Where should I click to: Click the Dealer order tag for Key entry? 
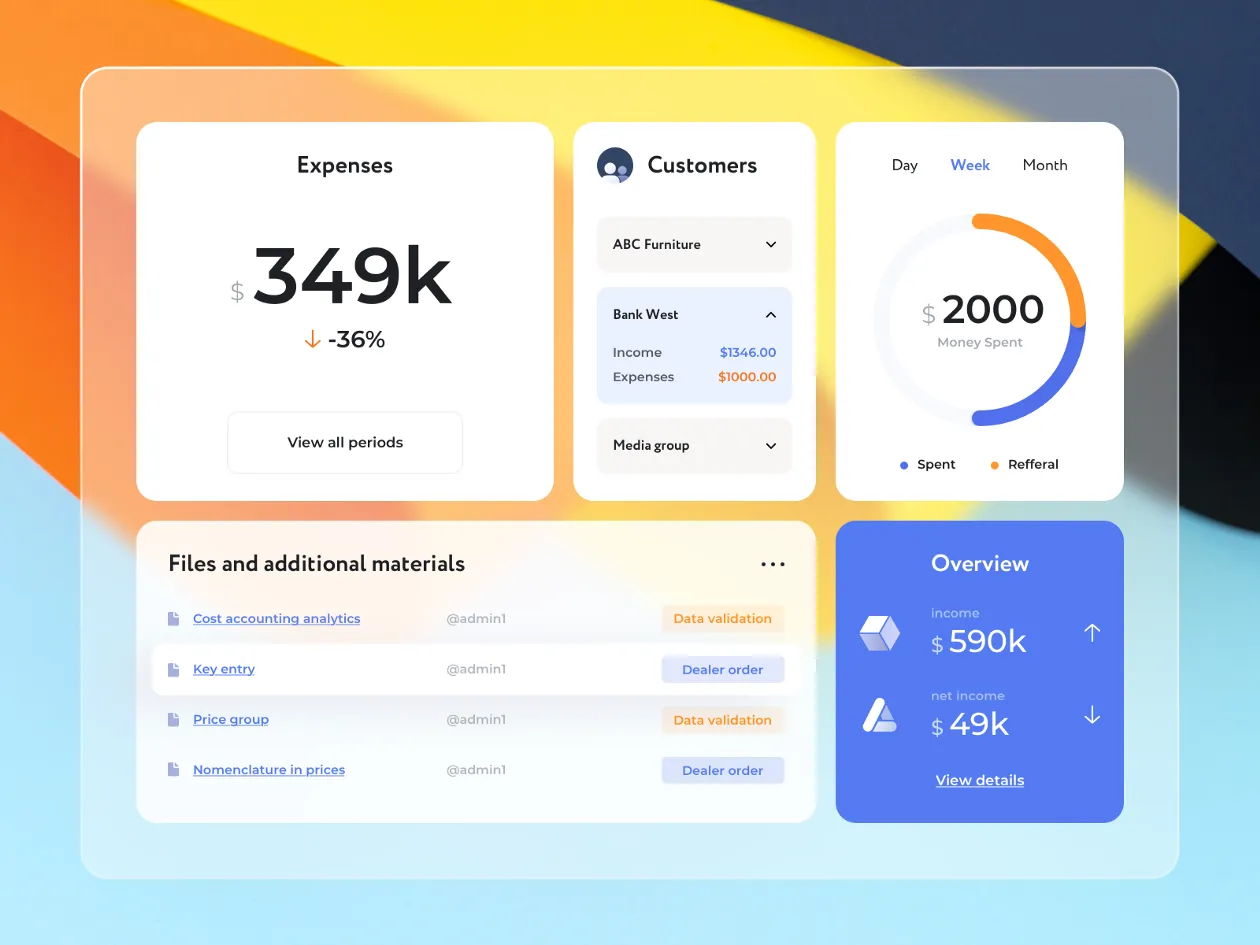(x=722, y=670)
